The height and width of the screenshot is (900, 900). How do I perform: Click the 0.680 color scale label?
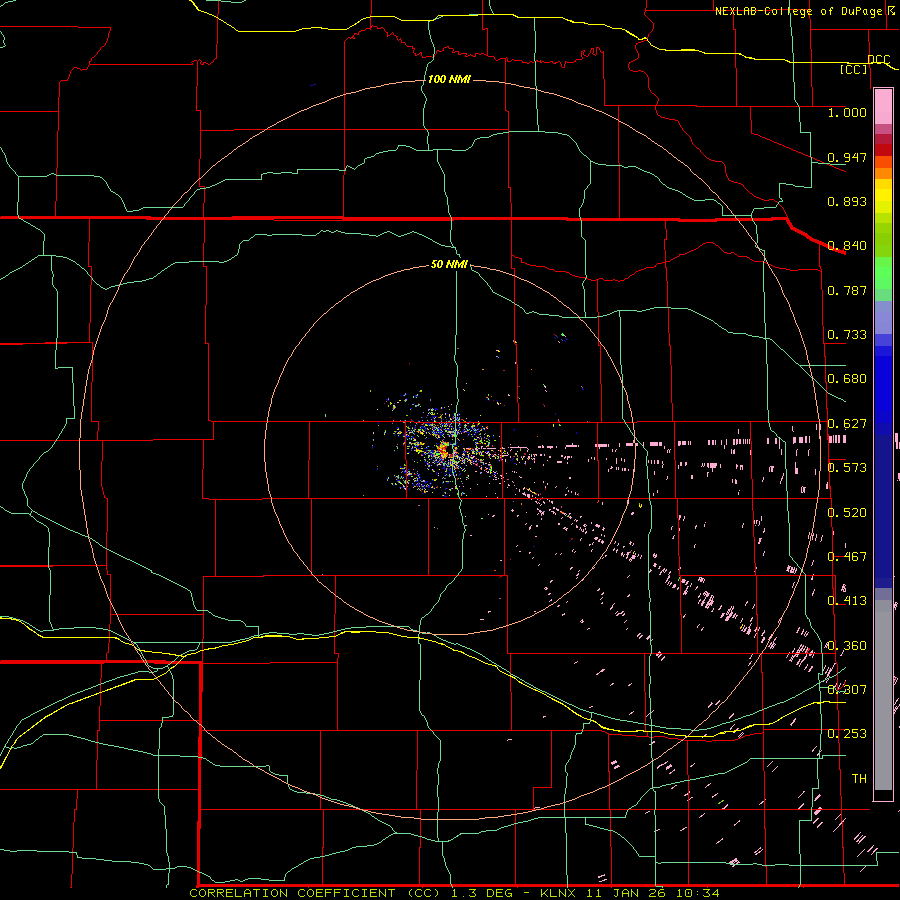[x=847, y=379]
